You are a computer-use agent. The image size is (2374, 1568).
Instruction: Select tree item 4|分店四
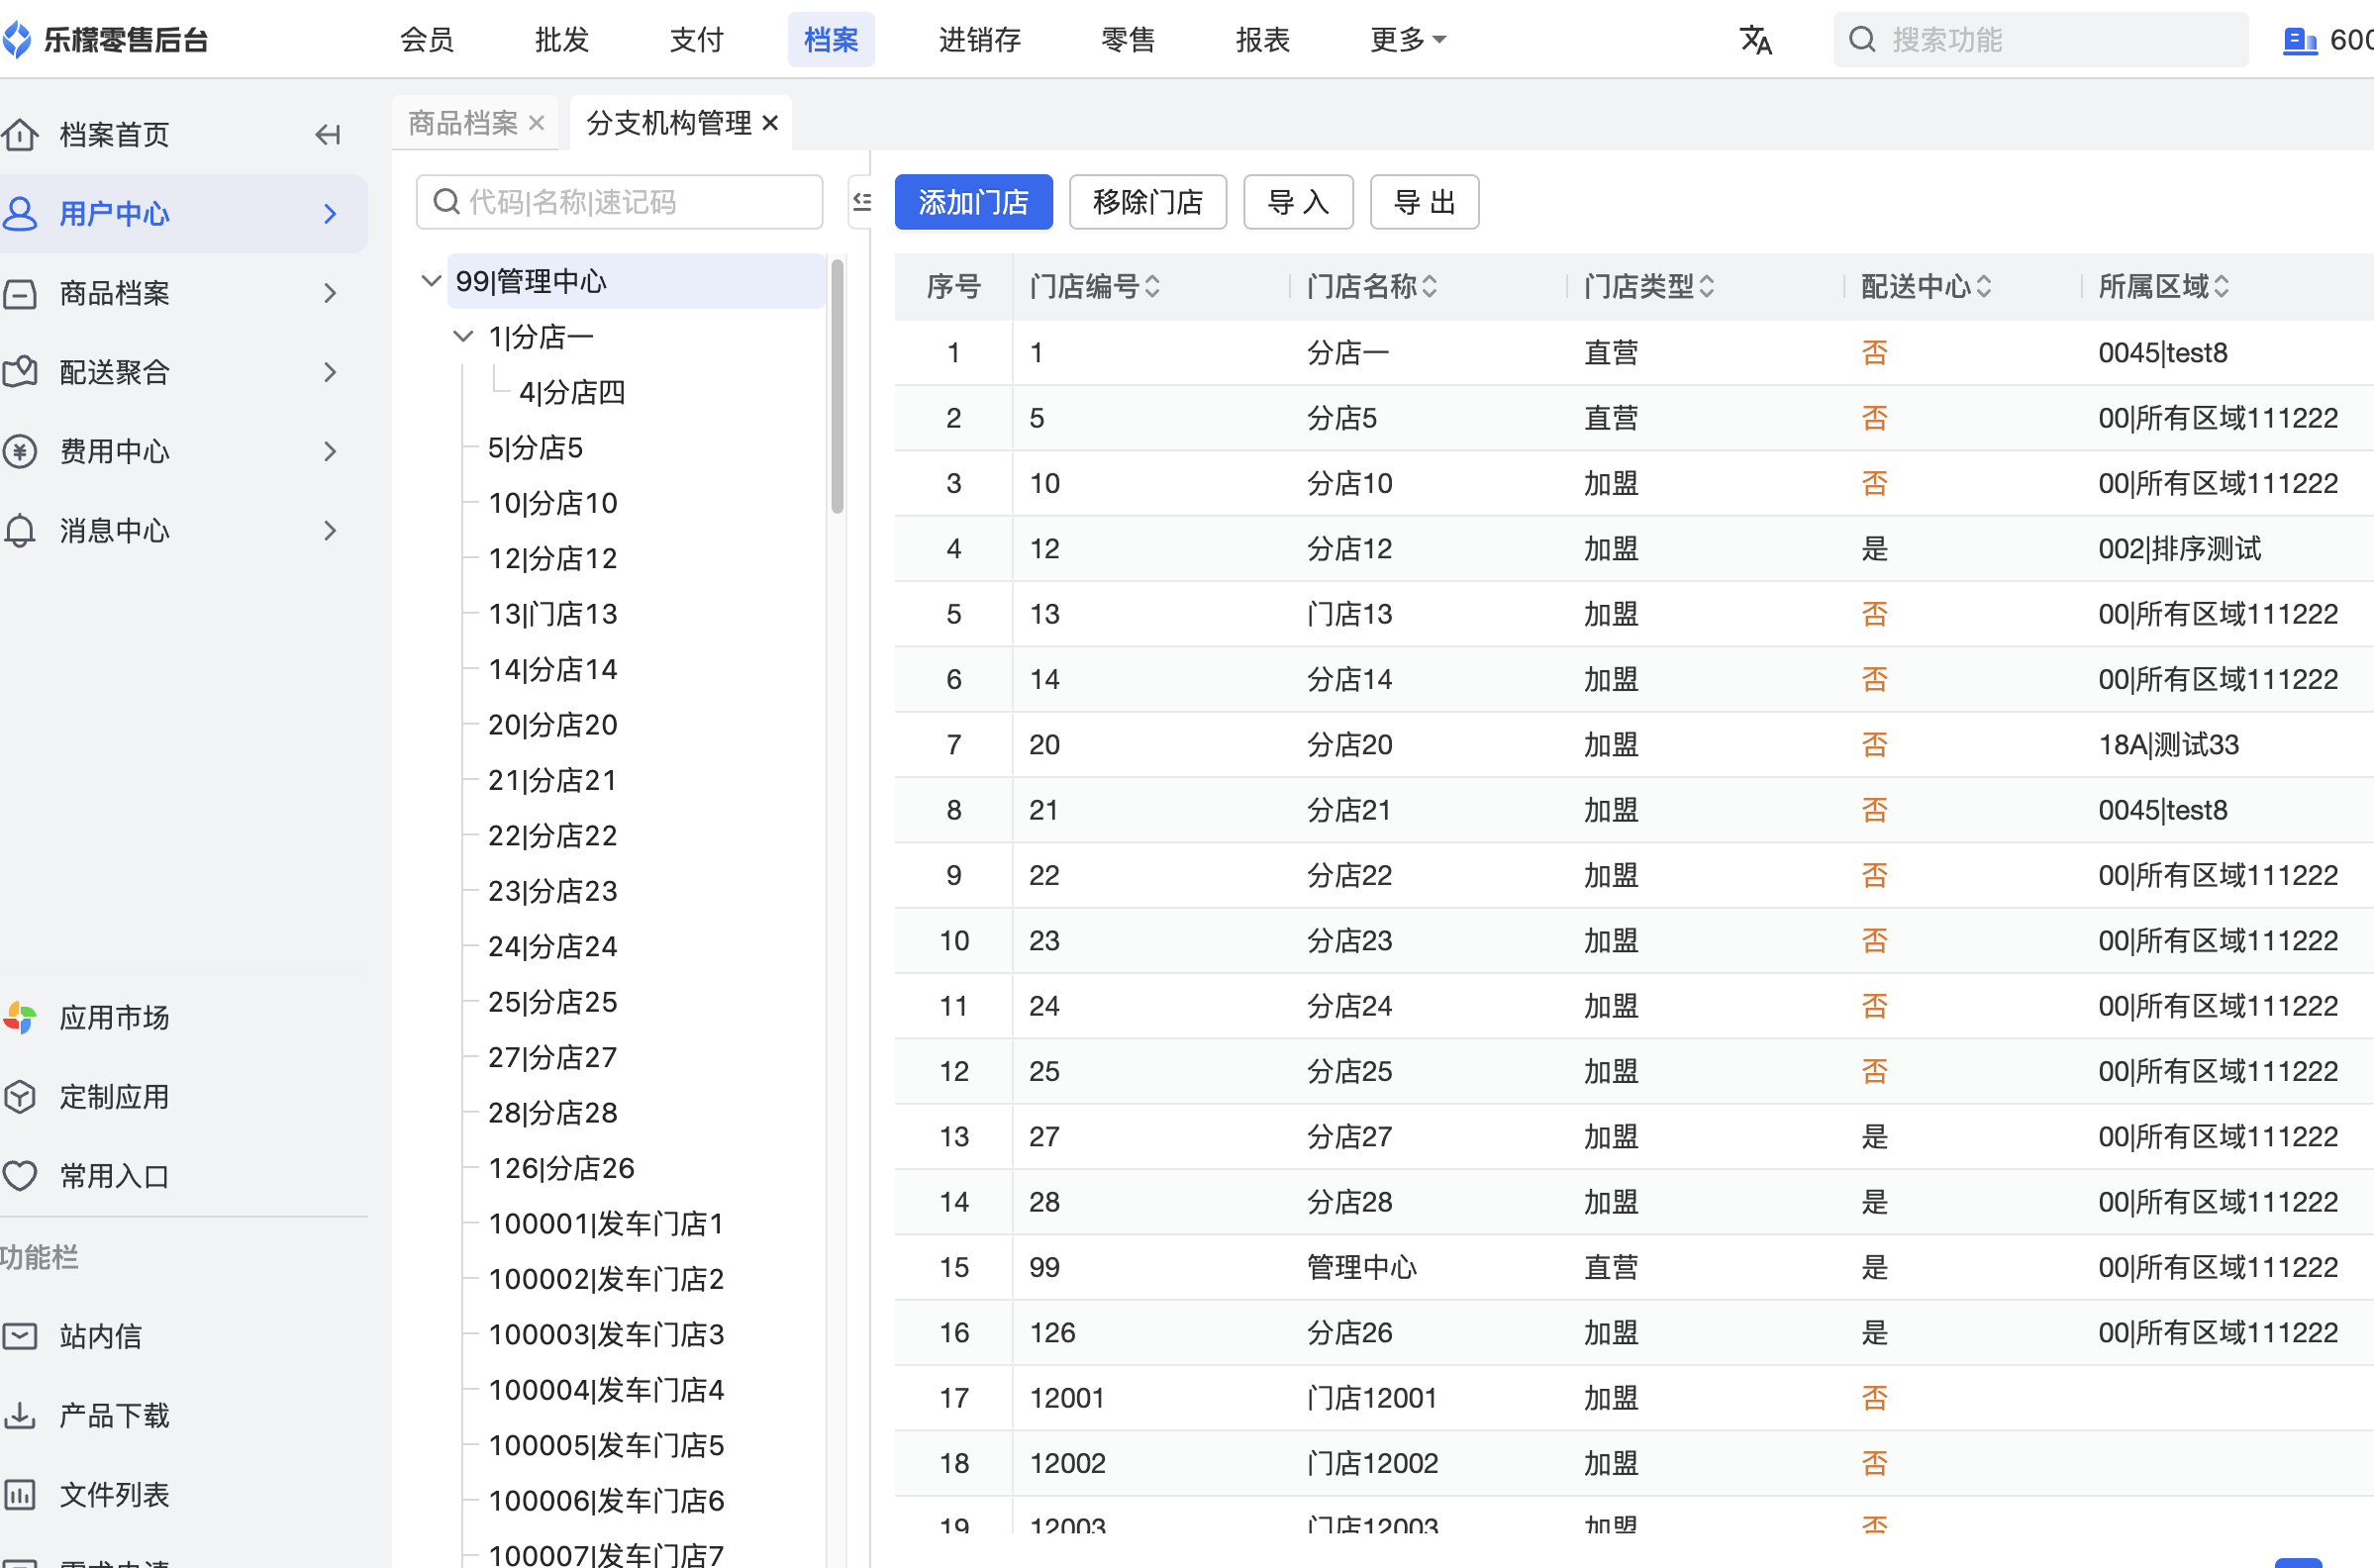point(572,392)
